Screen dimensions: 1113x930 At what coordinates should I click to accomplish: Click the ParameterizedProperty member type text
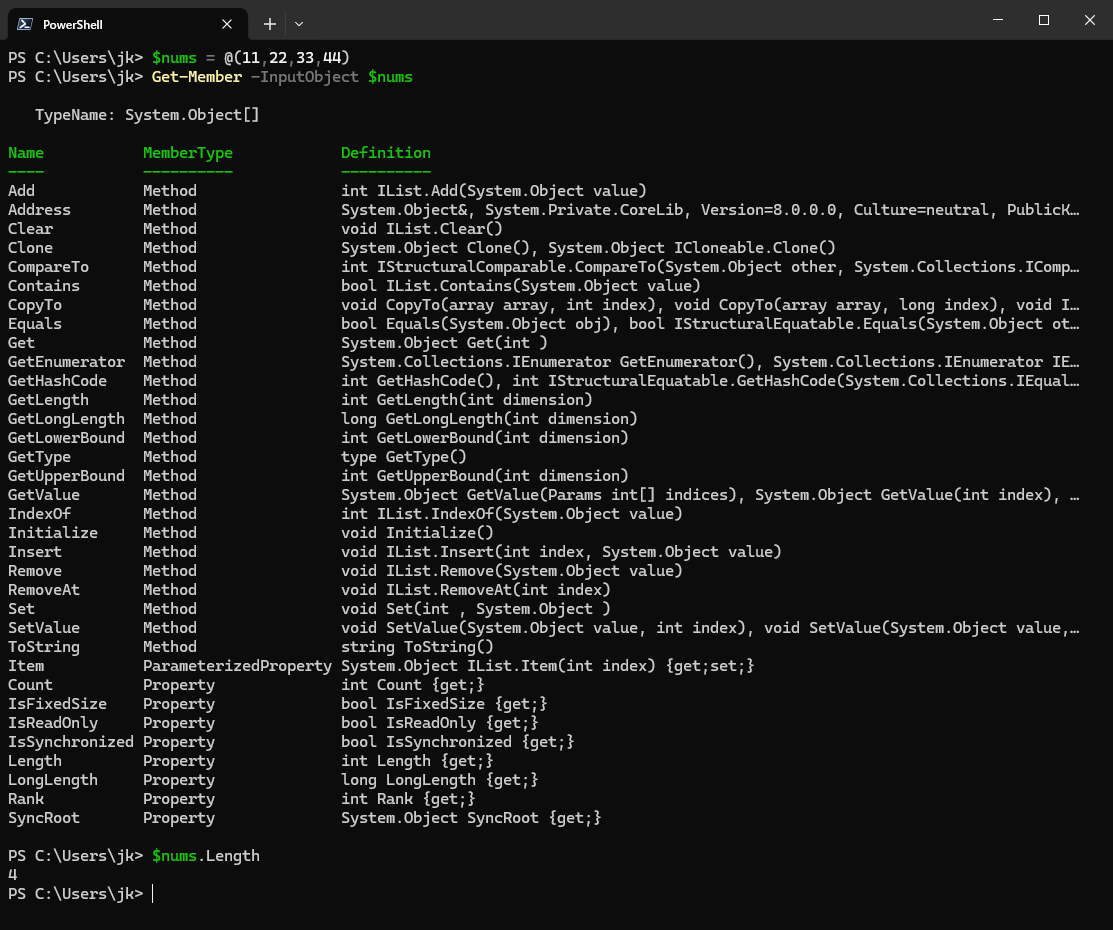(x=237, y=666)
